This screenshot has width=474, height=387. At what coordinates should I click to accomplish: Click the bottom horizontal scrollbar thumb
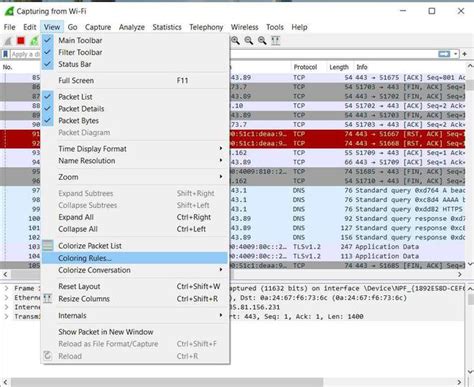click(x=167, y=382)
